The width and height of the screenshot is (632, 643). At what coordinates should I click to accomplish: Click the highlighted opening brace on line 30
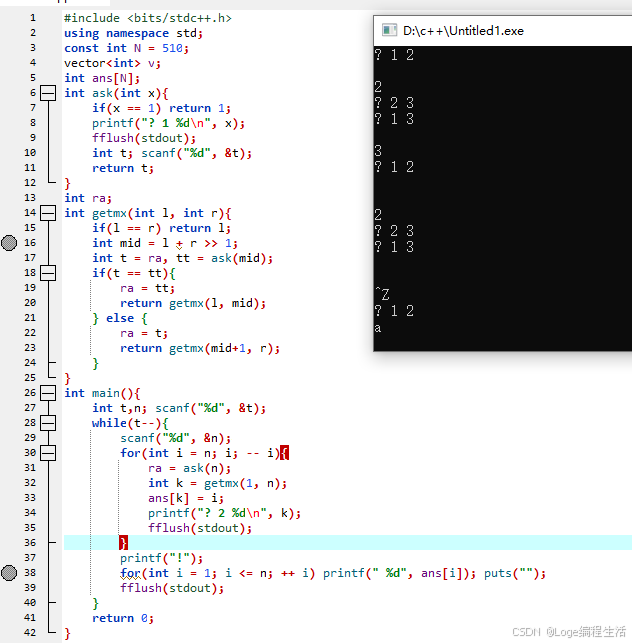pos(285,453)
